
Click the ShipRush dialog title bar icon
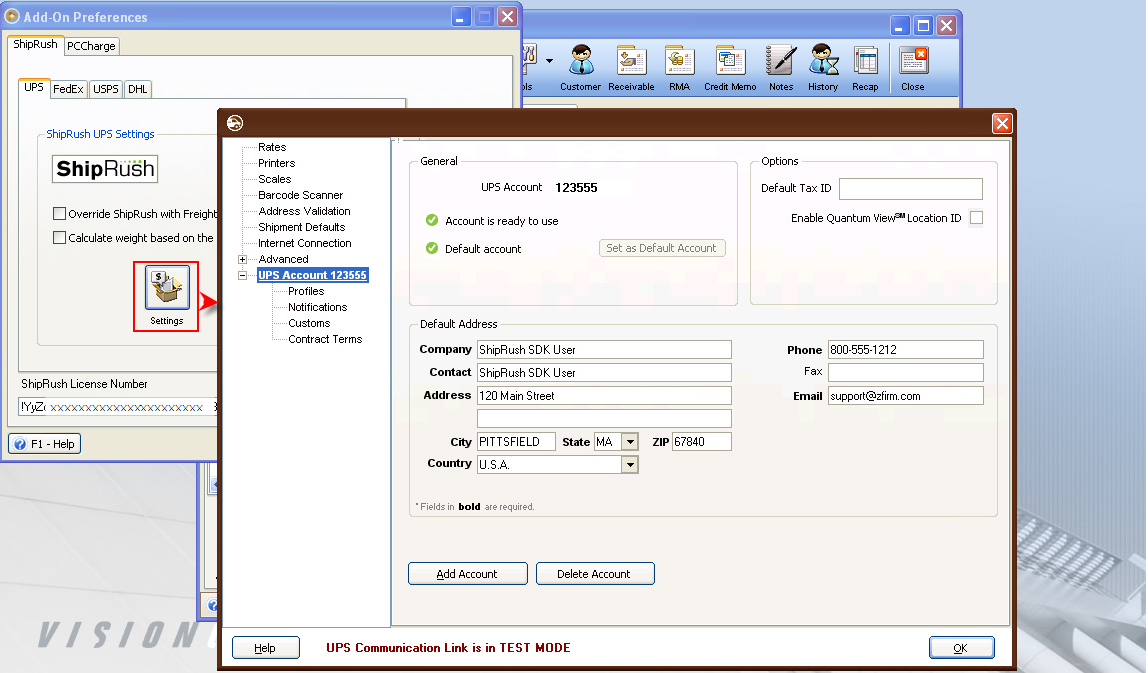coord(235,123)
